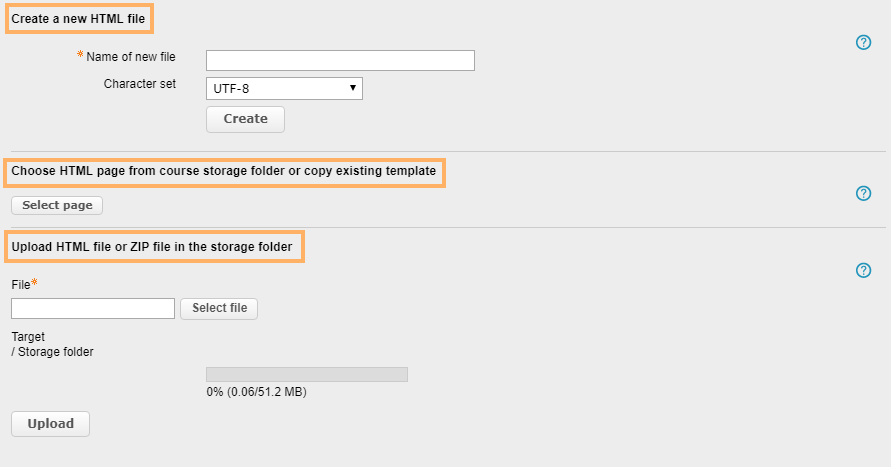Click the '/ Storage folder' target path text
The height and width of the screenshot is (467, 891).
coord(52,351)
